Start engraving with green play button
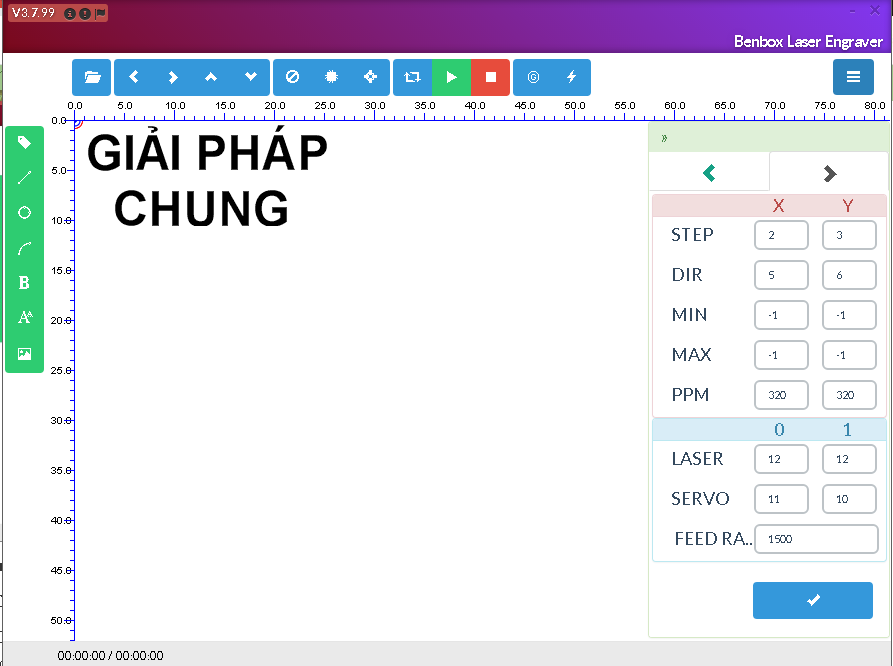893x666 pixels. point(452,77)
